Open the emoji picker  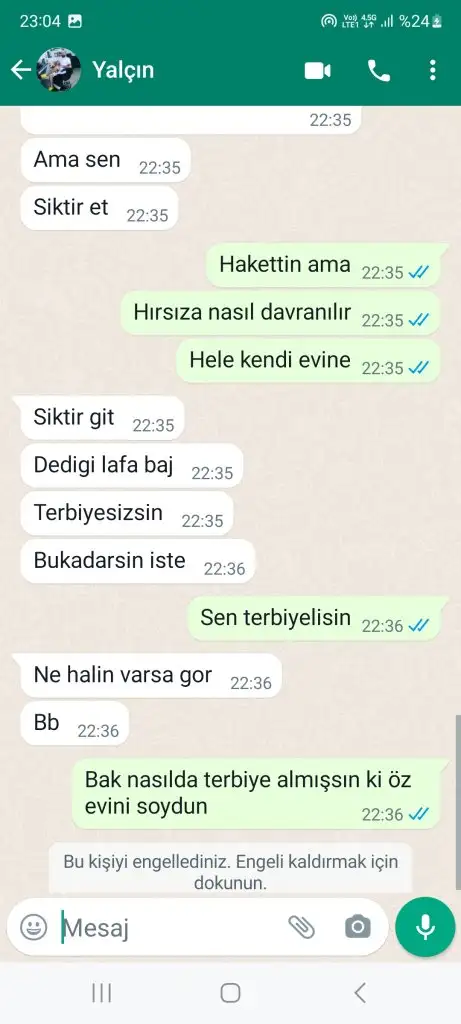pyautogui.click(x=33, y=927)
